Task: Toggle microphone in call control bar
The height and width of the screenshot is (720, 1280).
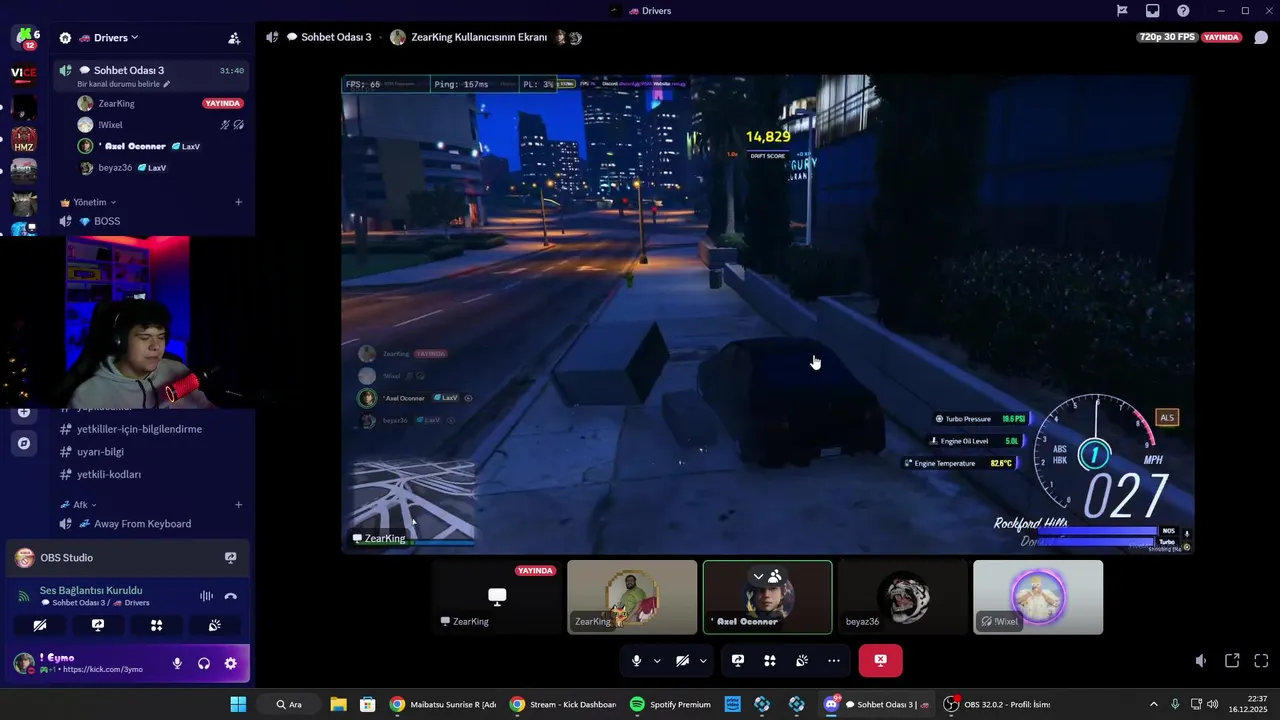Action: (636, 661)
